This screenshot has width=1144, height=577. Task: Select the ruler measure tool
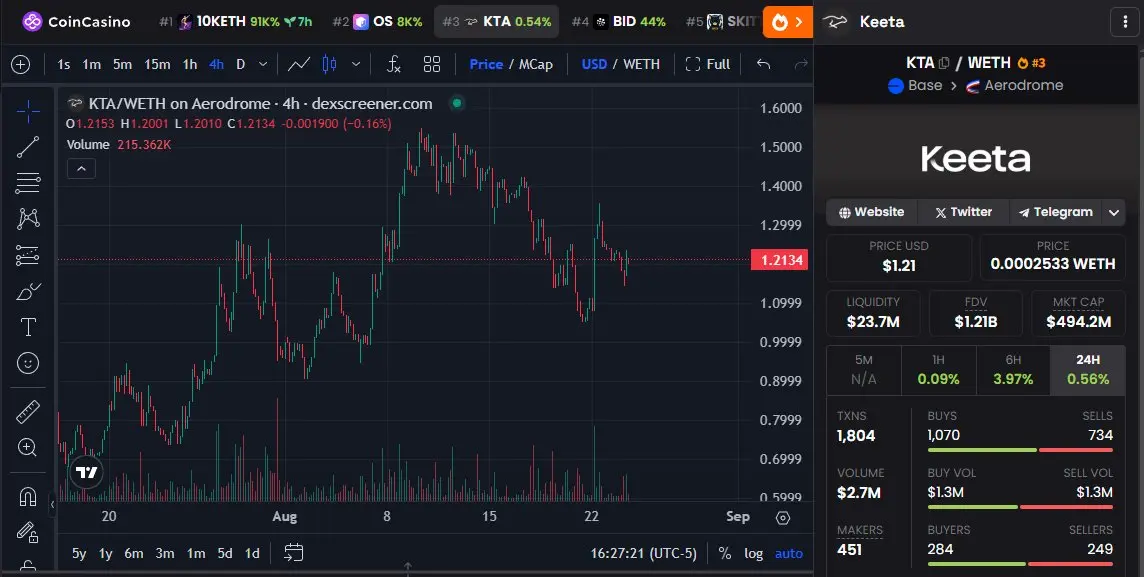(x=28, y=412)
